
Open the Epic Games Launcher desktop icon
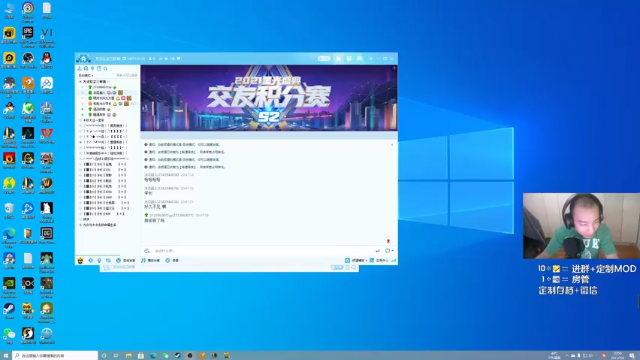28,36
